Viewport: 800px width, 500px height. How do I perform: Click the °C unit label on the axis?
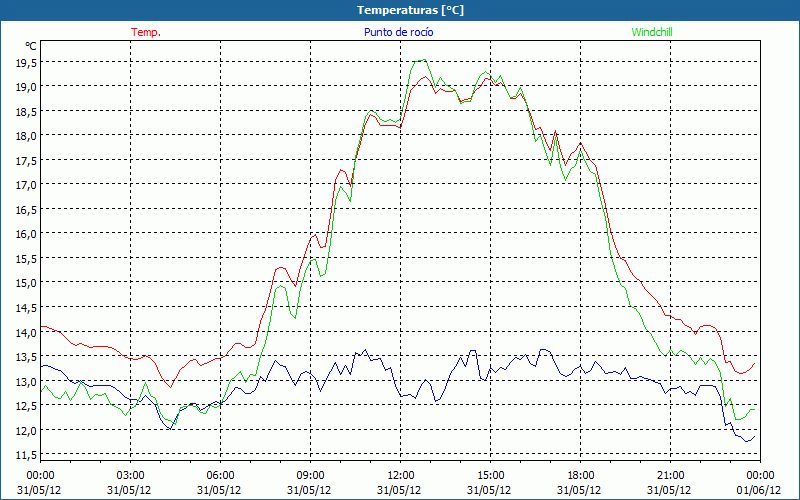point(31,46)
